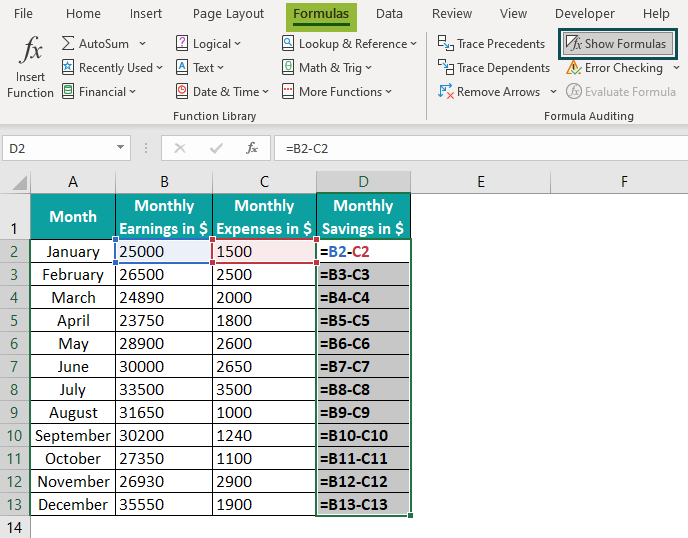Open the Recently Used functions list
The width and height of the screenshot is (688, 538).
tap(112, 68)
